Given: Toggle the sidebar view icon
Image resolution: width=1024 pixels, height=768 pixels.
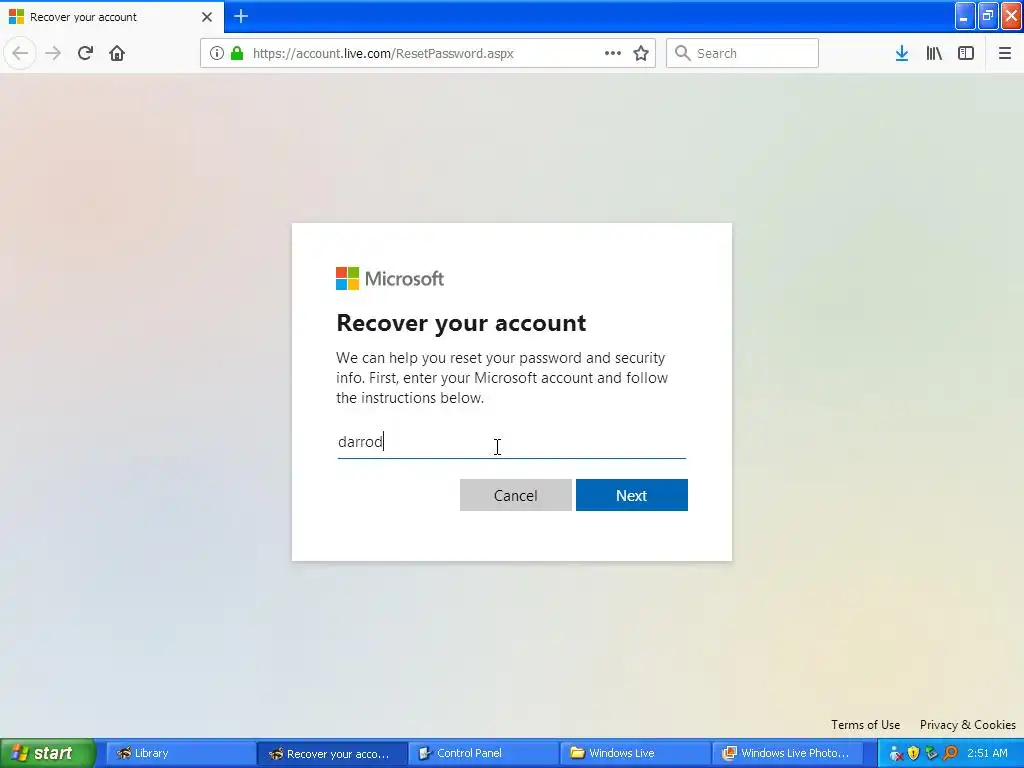Looking at the screenshot, I should [x=966, y=53].
